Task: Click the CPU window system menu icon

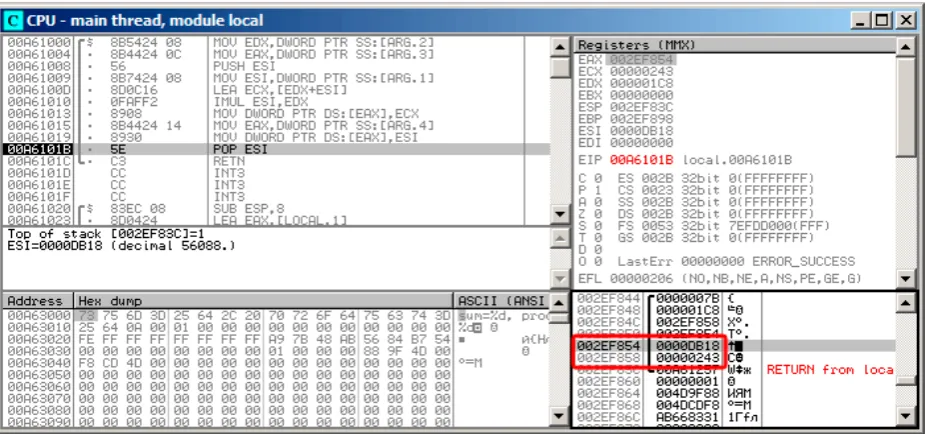Action: point(14,21)
